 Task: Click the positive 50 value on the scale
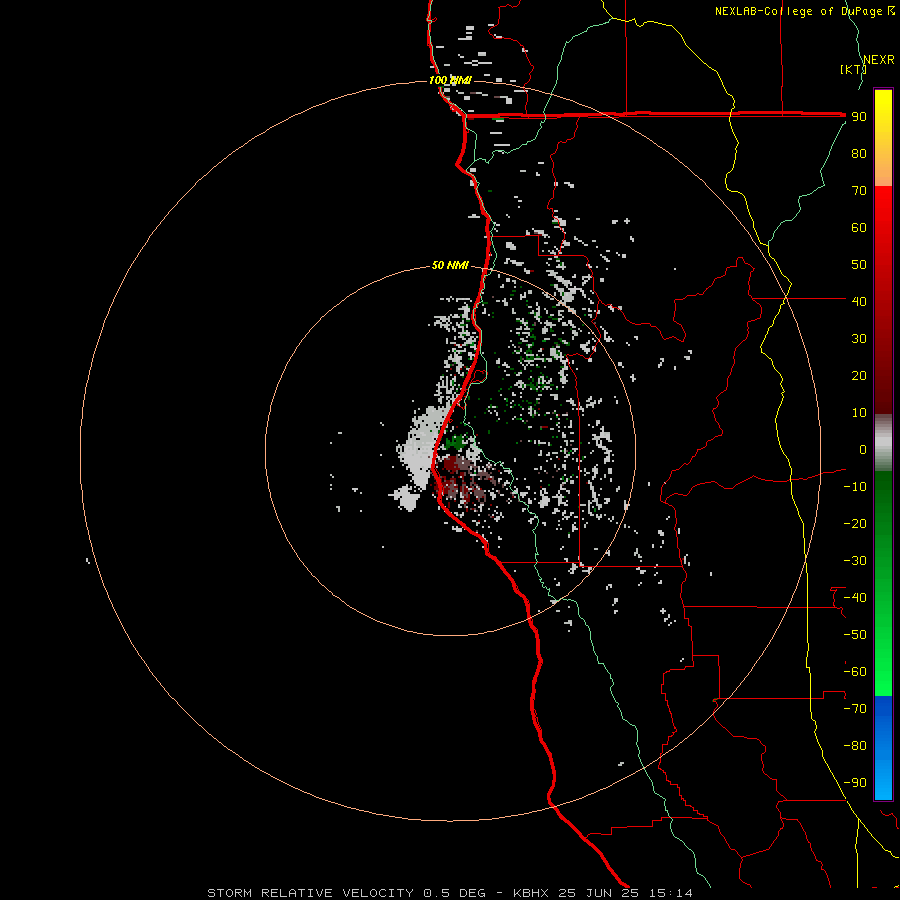click(x=859, y=265)
